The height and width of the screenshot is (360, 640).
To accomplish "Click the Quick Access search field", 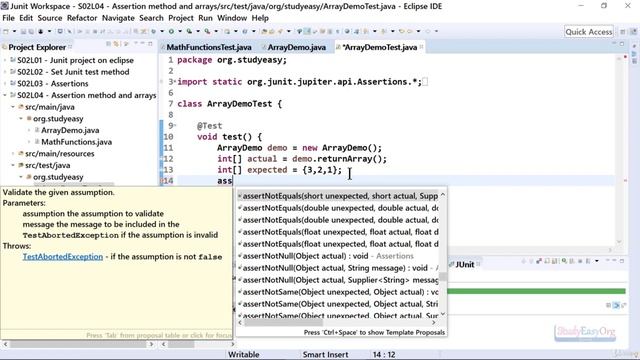I will tap(589, 32).
